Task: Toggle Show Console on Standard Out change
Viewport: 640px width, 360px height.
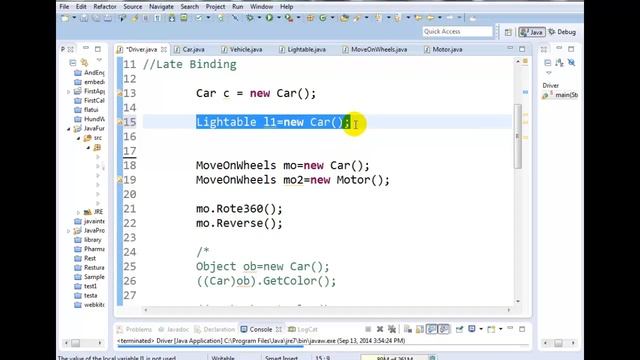Action: 432,329
